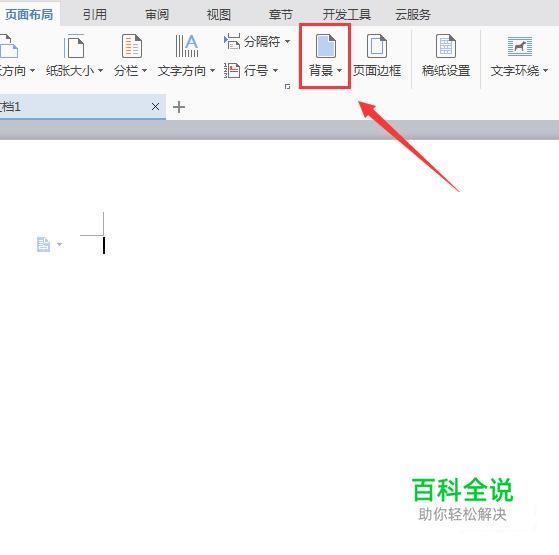Click the 文字方向 text label
Image resolution: width=559 pixels, height=555 pixels.
point(182,71)
